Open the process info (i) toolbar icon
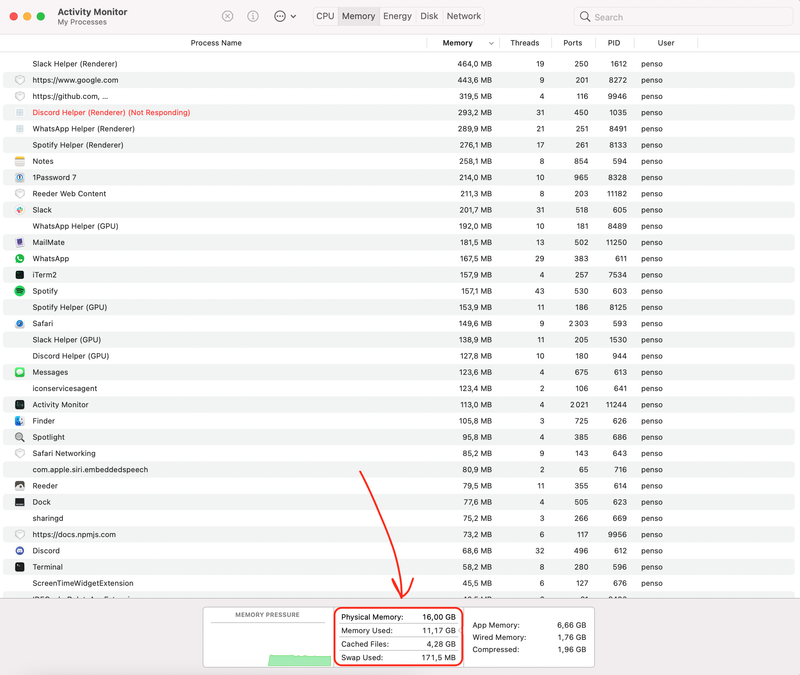 click(x=253, y=16)
